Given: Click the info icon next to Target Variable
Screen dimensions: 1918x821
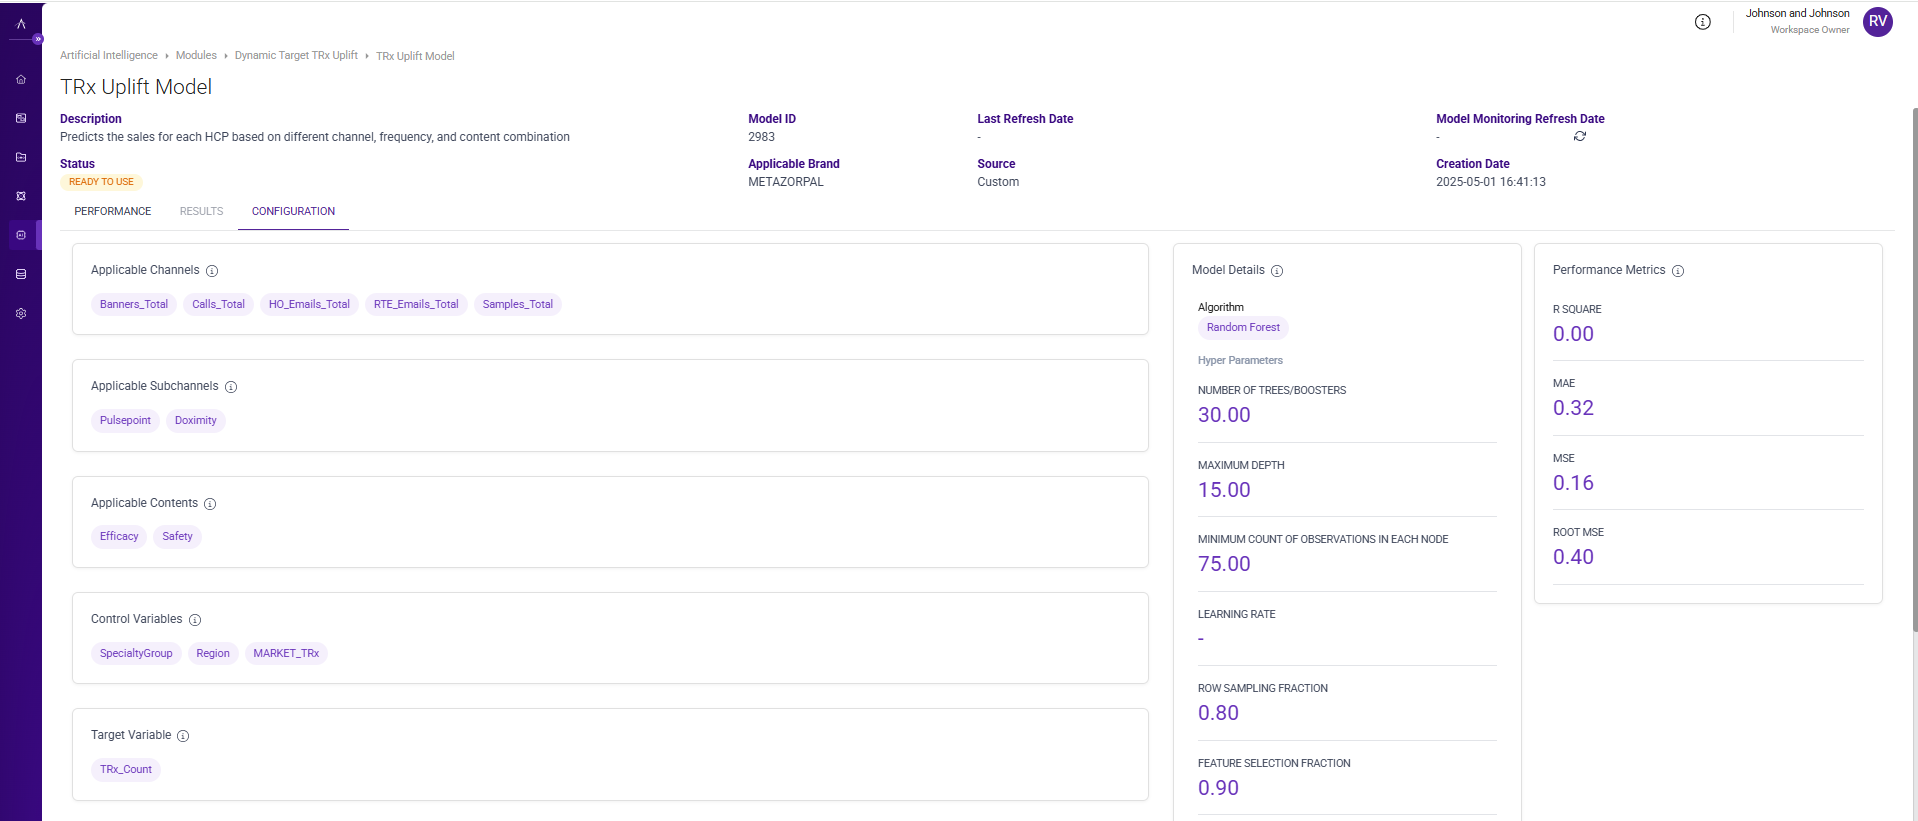Looking at the screenshot, I should click(x=183, y=736).
